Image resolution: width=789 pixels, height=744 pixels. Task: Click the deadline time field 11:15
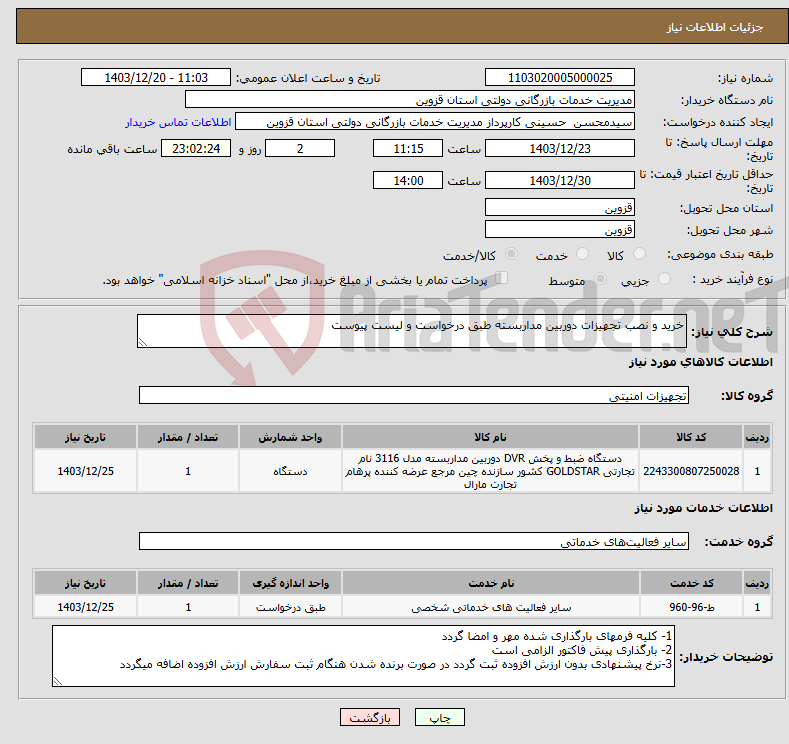408,148
